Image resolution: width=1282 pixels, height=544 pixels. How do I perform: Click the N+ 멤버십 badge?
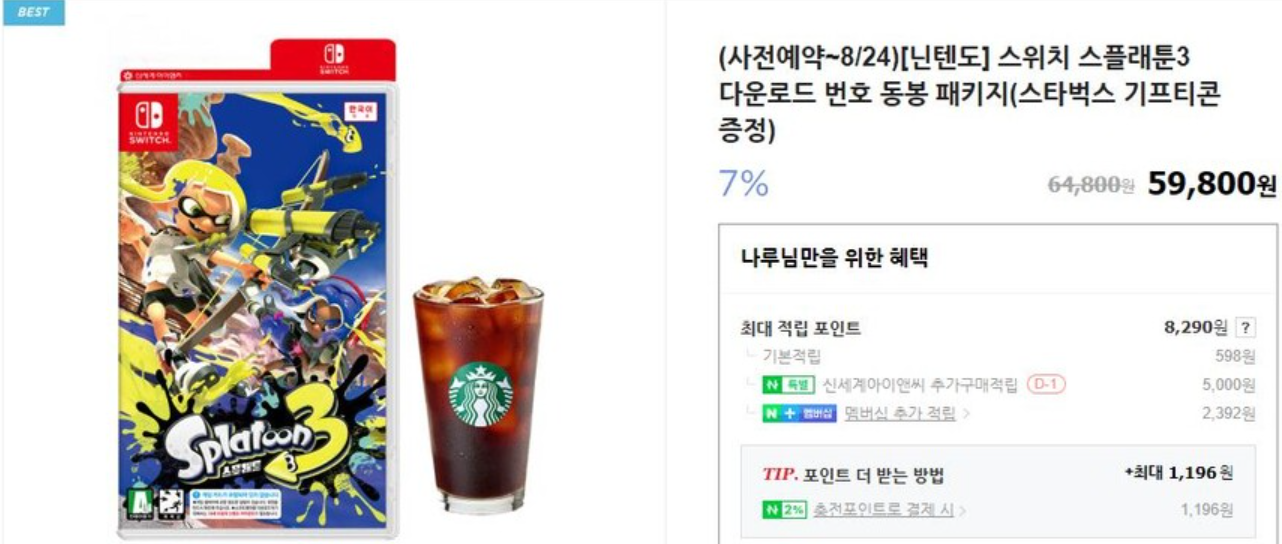[x=799, y=413]
